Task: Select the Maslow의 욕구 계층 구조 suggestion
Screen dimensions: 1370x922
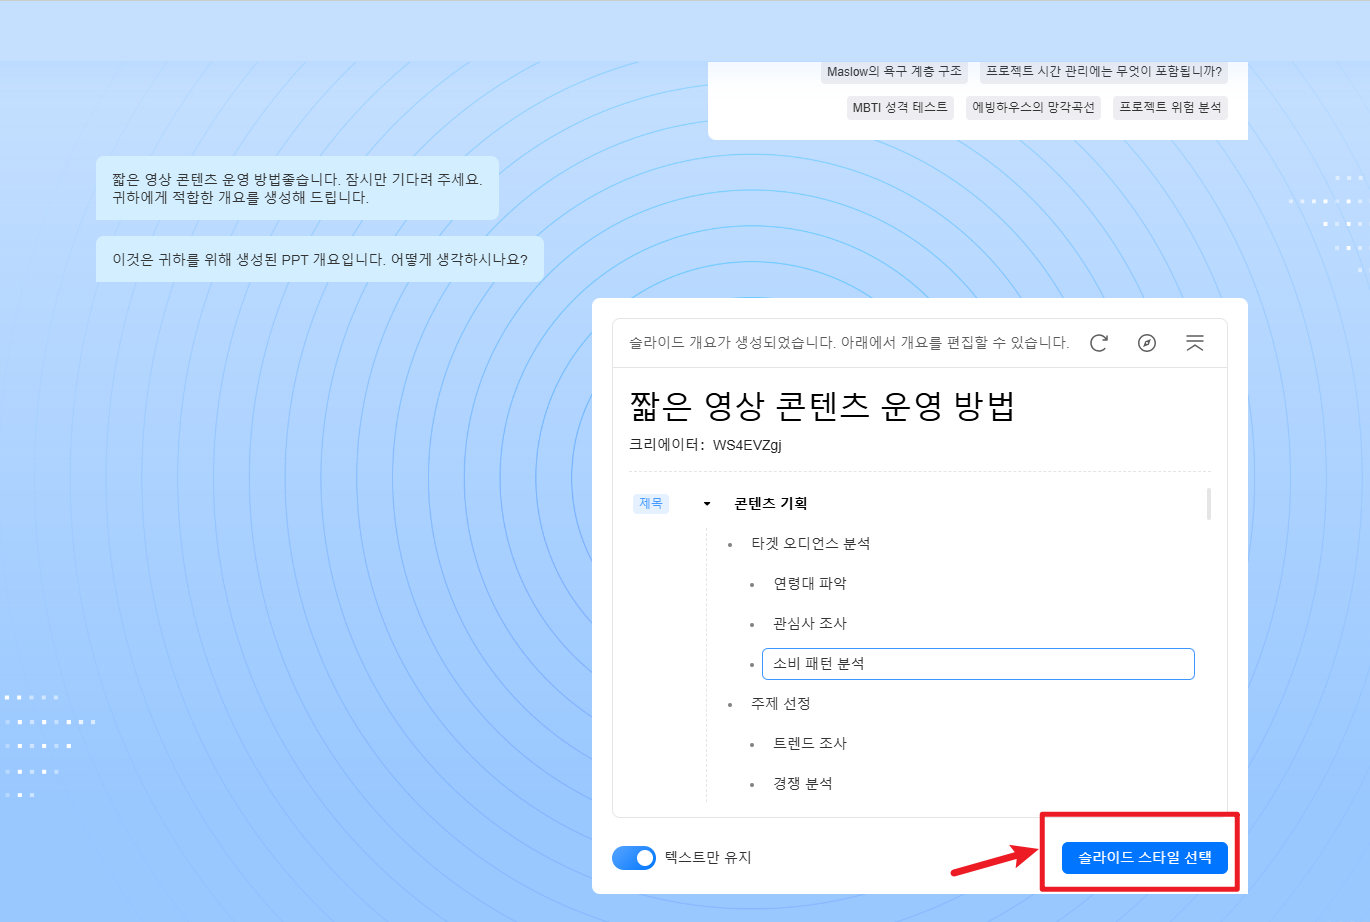Action: pyautogui.click(x=894, y=72)
